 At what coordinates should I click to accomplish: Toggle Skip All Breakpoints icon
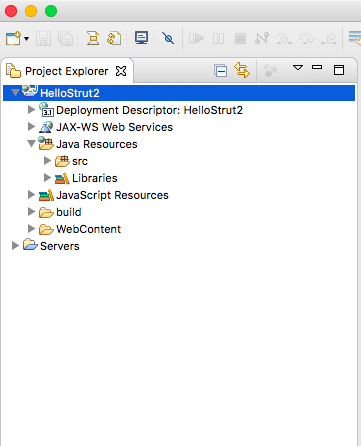pos(168,38)
